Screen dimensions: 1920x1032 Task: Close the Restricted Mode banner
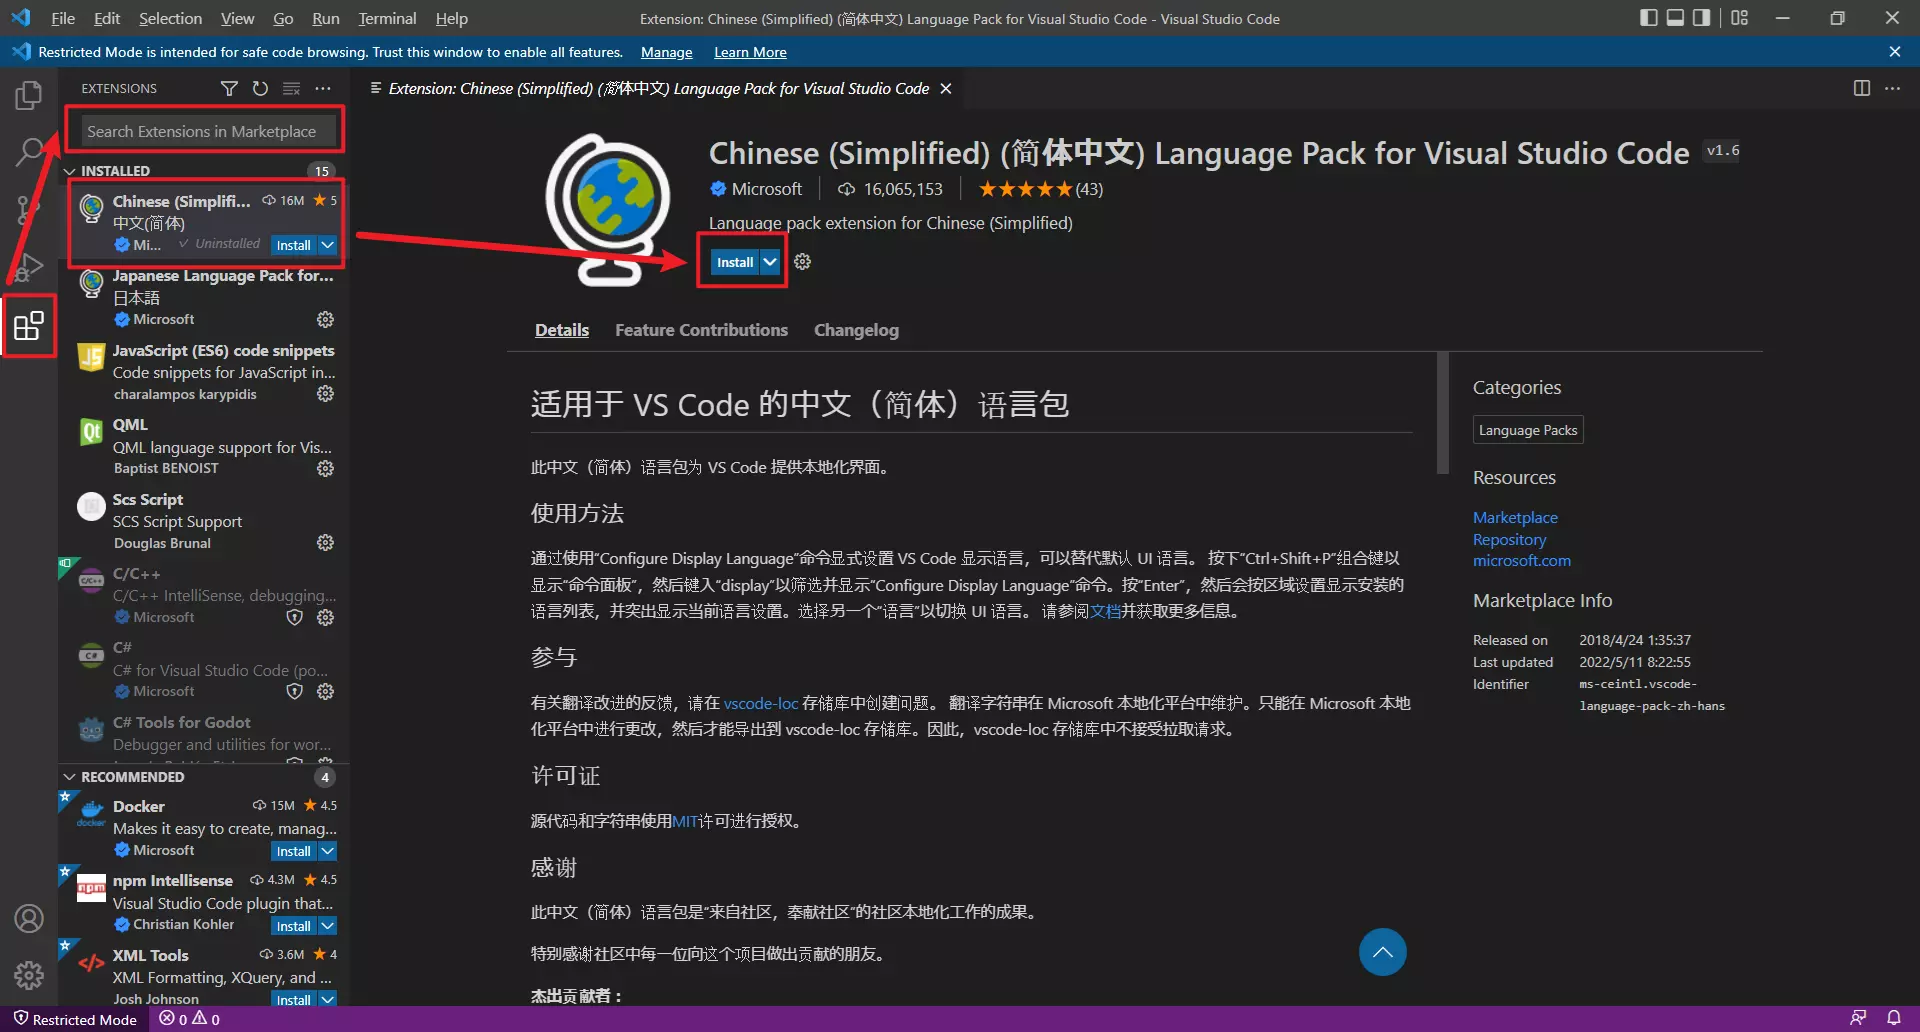click(1894, 52)
